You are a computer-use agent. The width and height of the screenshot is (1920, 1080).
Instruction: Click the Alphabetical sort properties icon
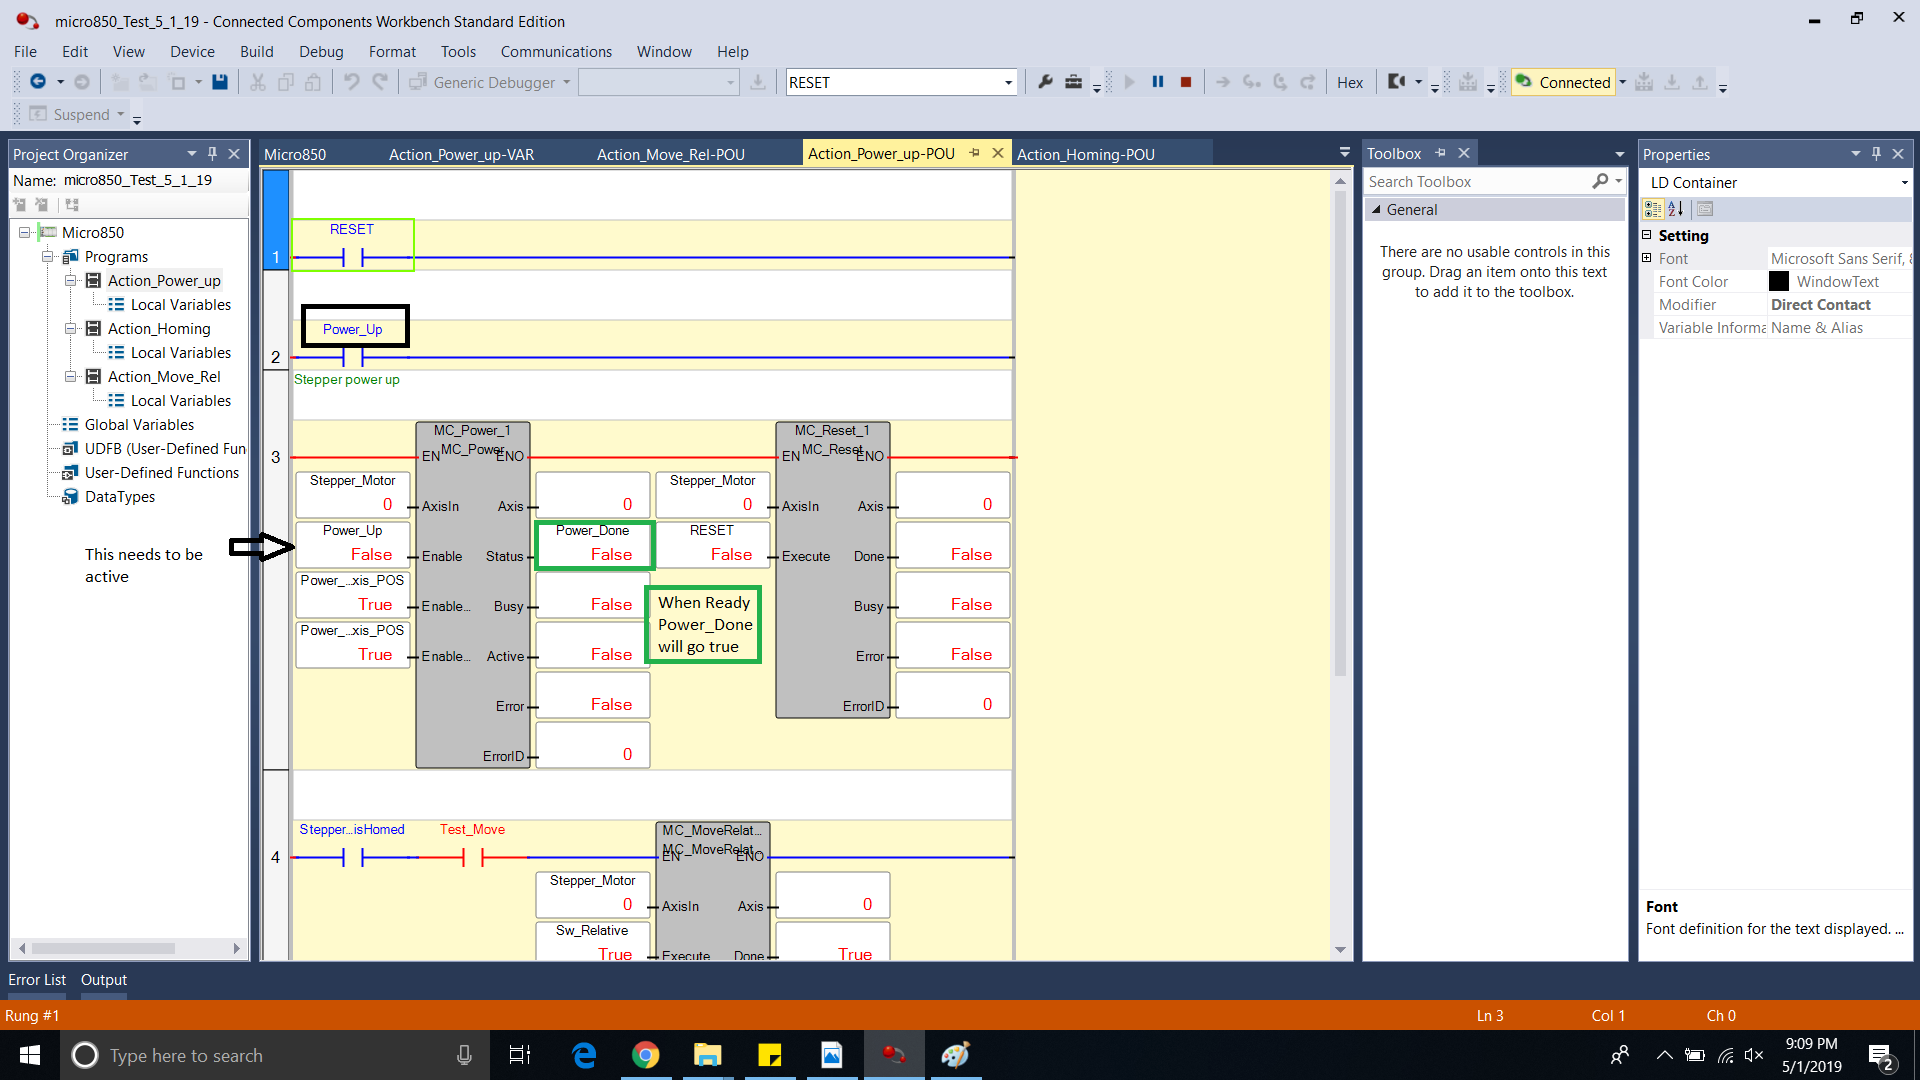click(x=1677, y=209)
